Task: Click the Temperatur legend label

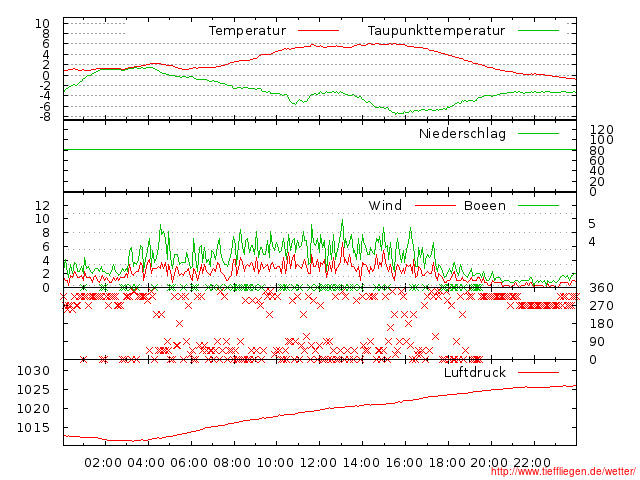Action: [247, 31]
